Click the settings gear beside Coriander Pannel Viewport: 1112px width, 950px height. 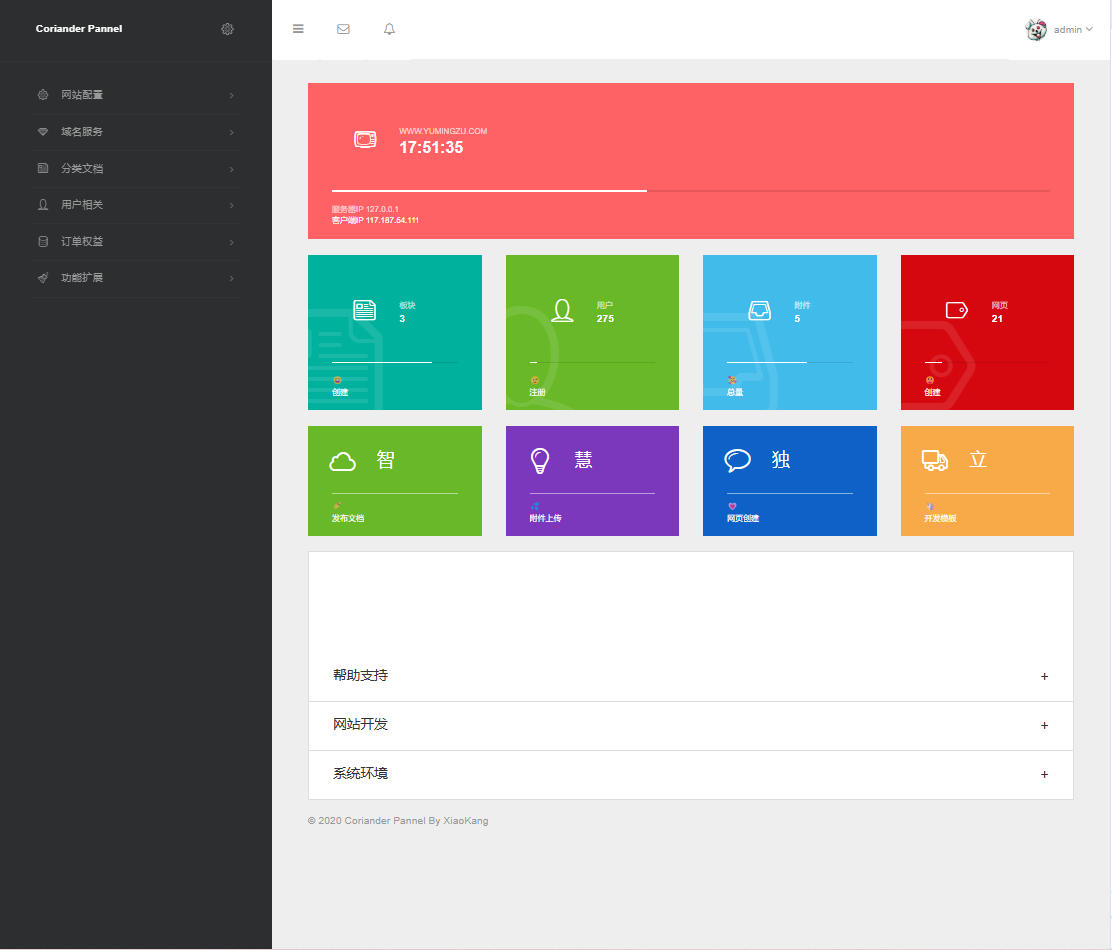click(227, 29)
